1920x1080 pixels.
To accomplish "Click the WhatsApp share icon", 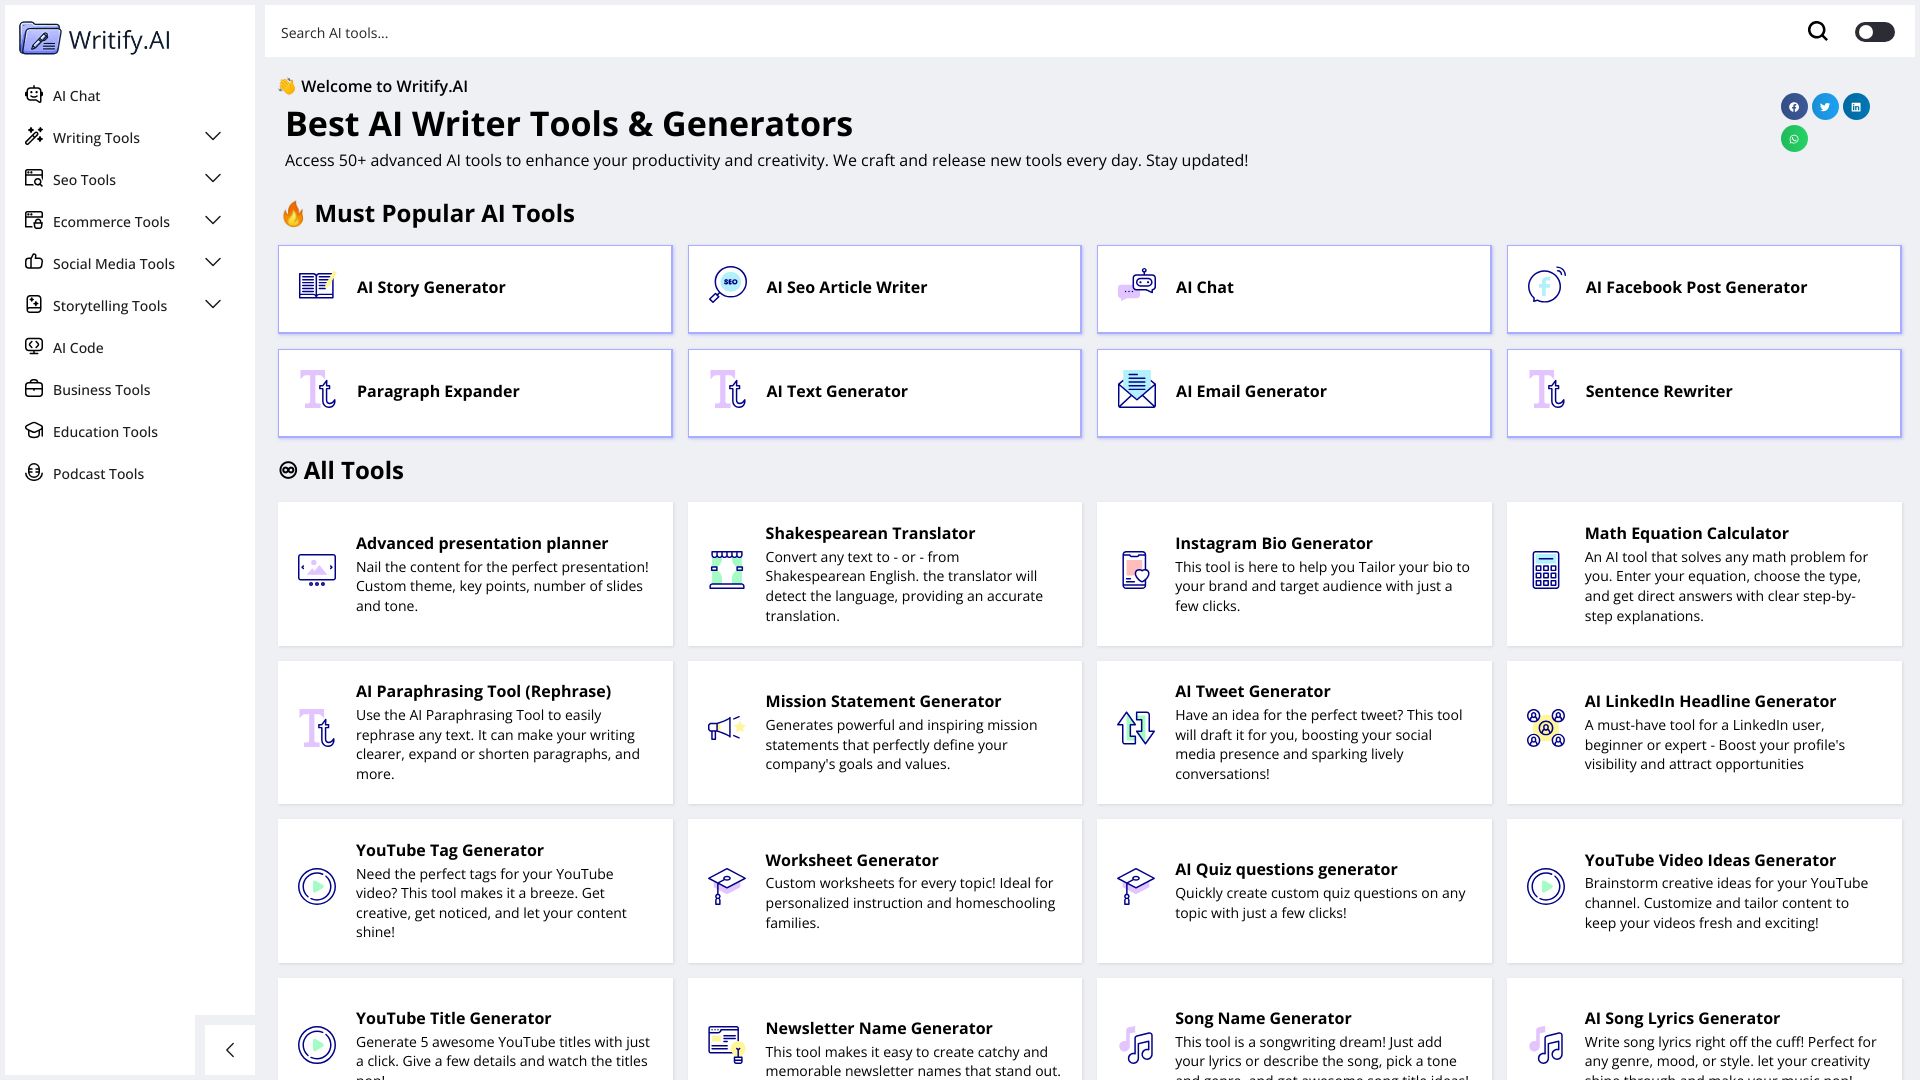I will click(1793, 138).
